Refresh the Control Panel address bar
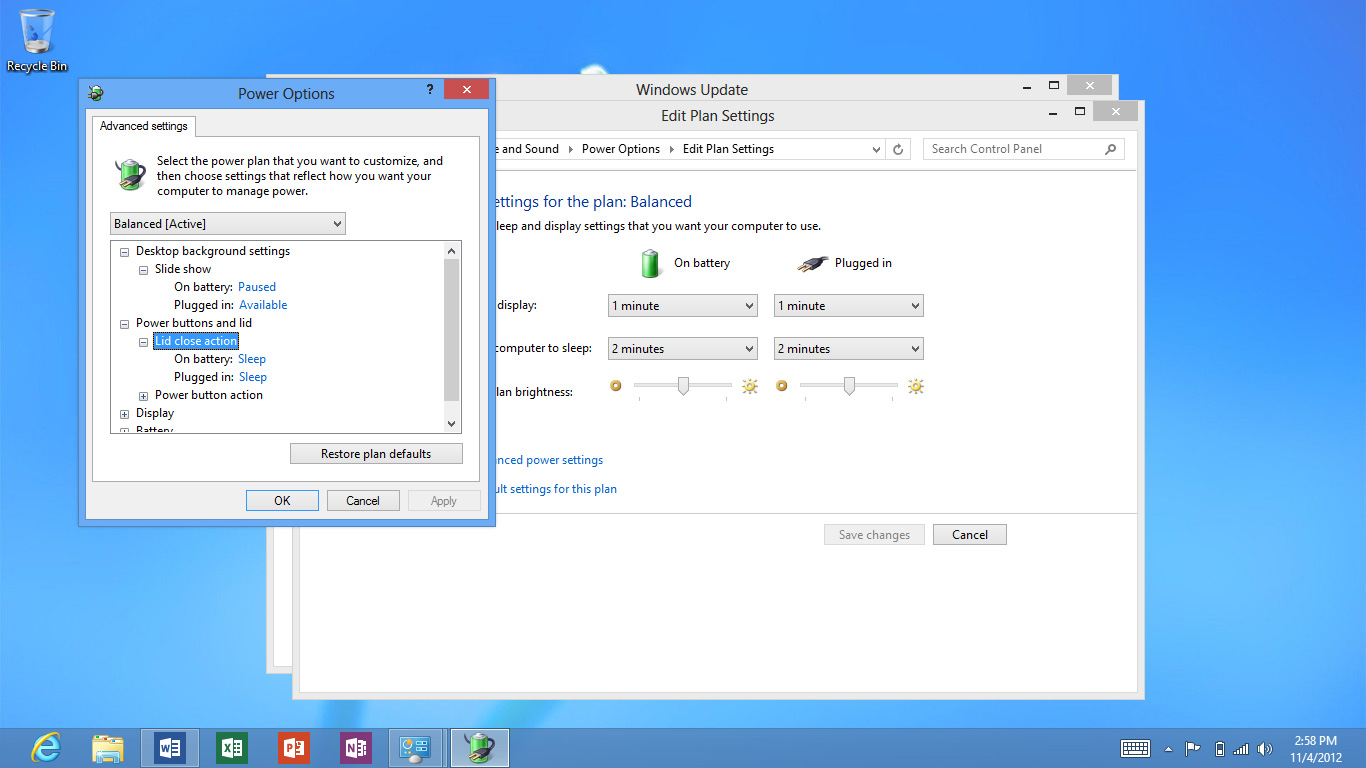Image resolution: width=1366 pixels, height=768 pixels. [898, 149]
